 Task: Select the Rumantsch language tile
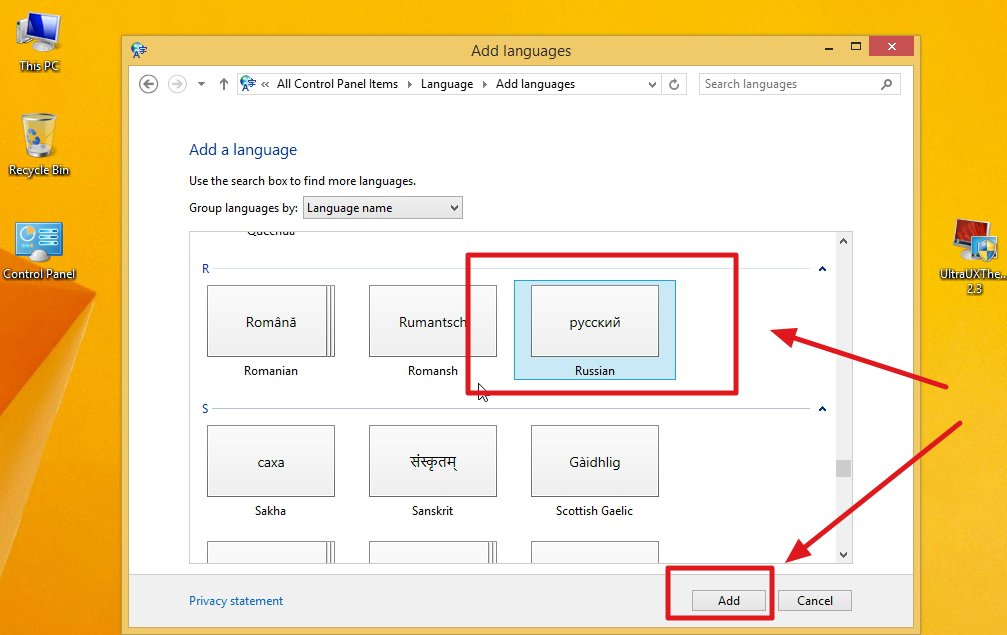pos(433,321)
